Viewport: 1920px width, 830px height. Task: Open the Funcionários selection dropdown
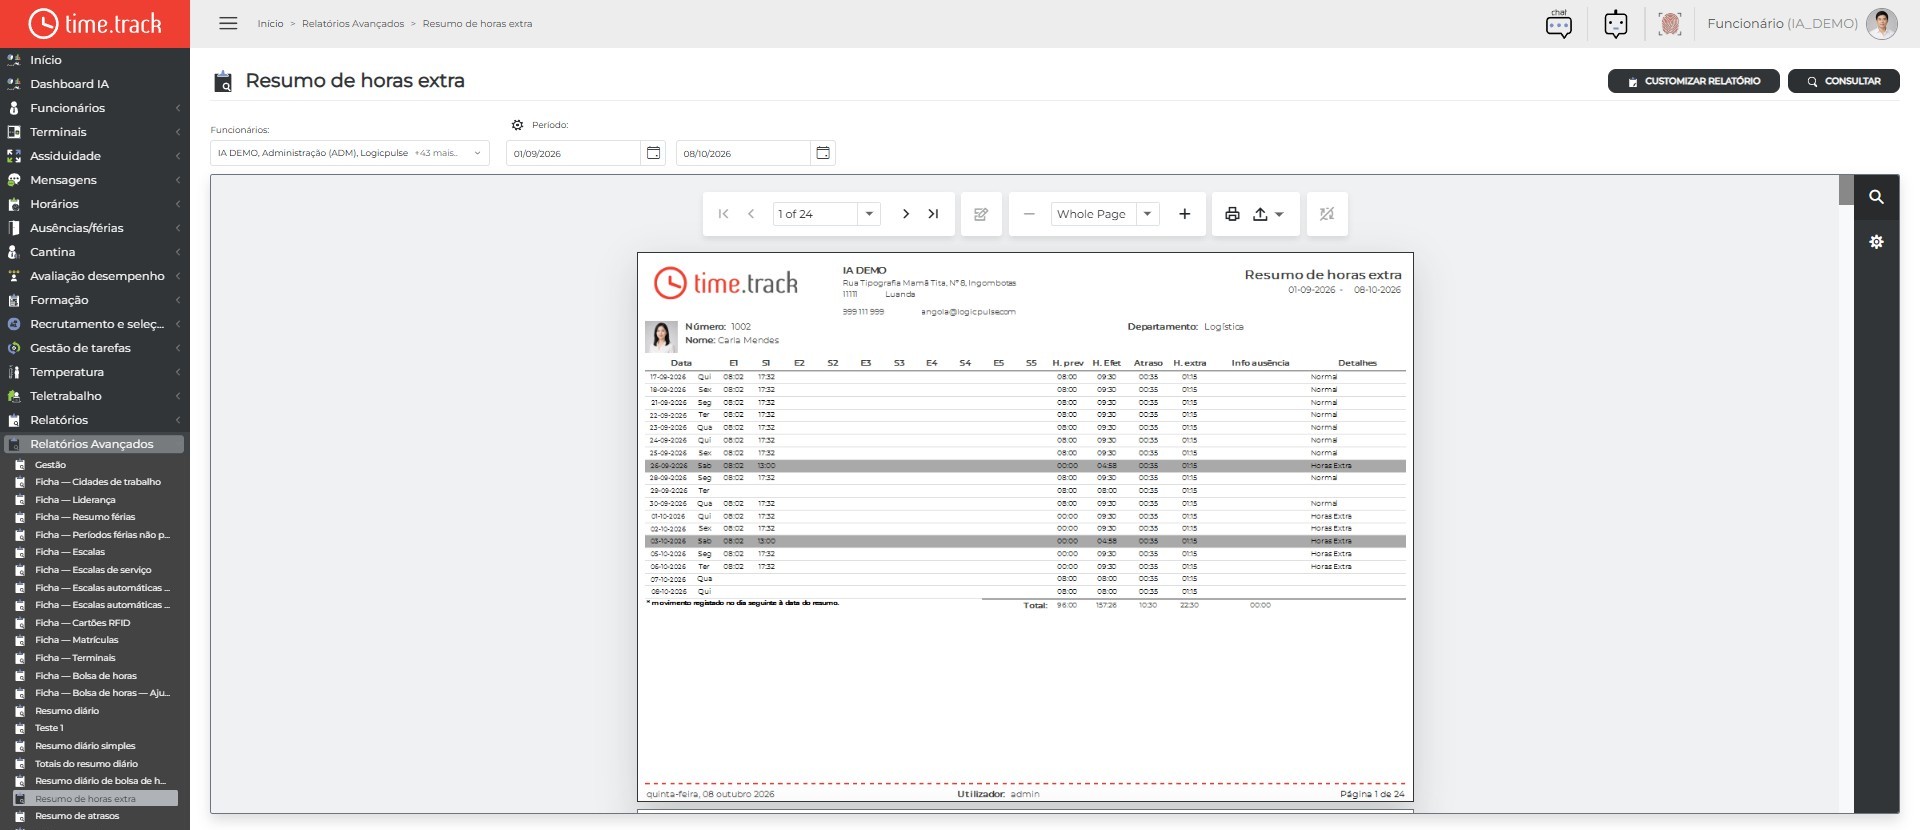coord(350,153)
